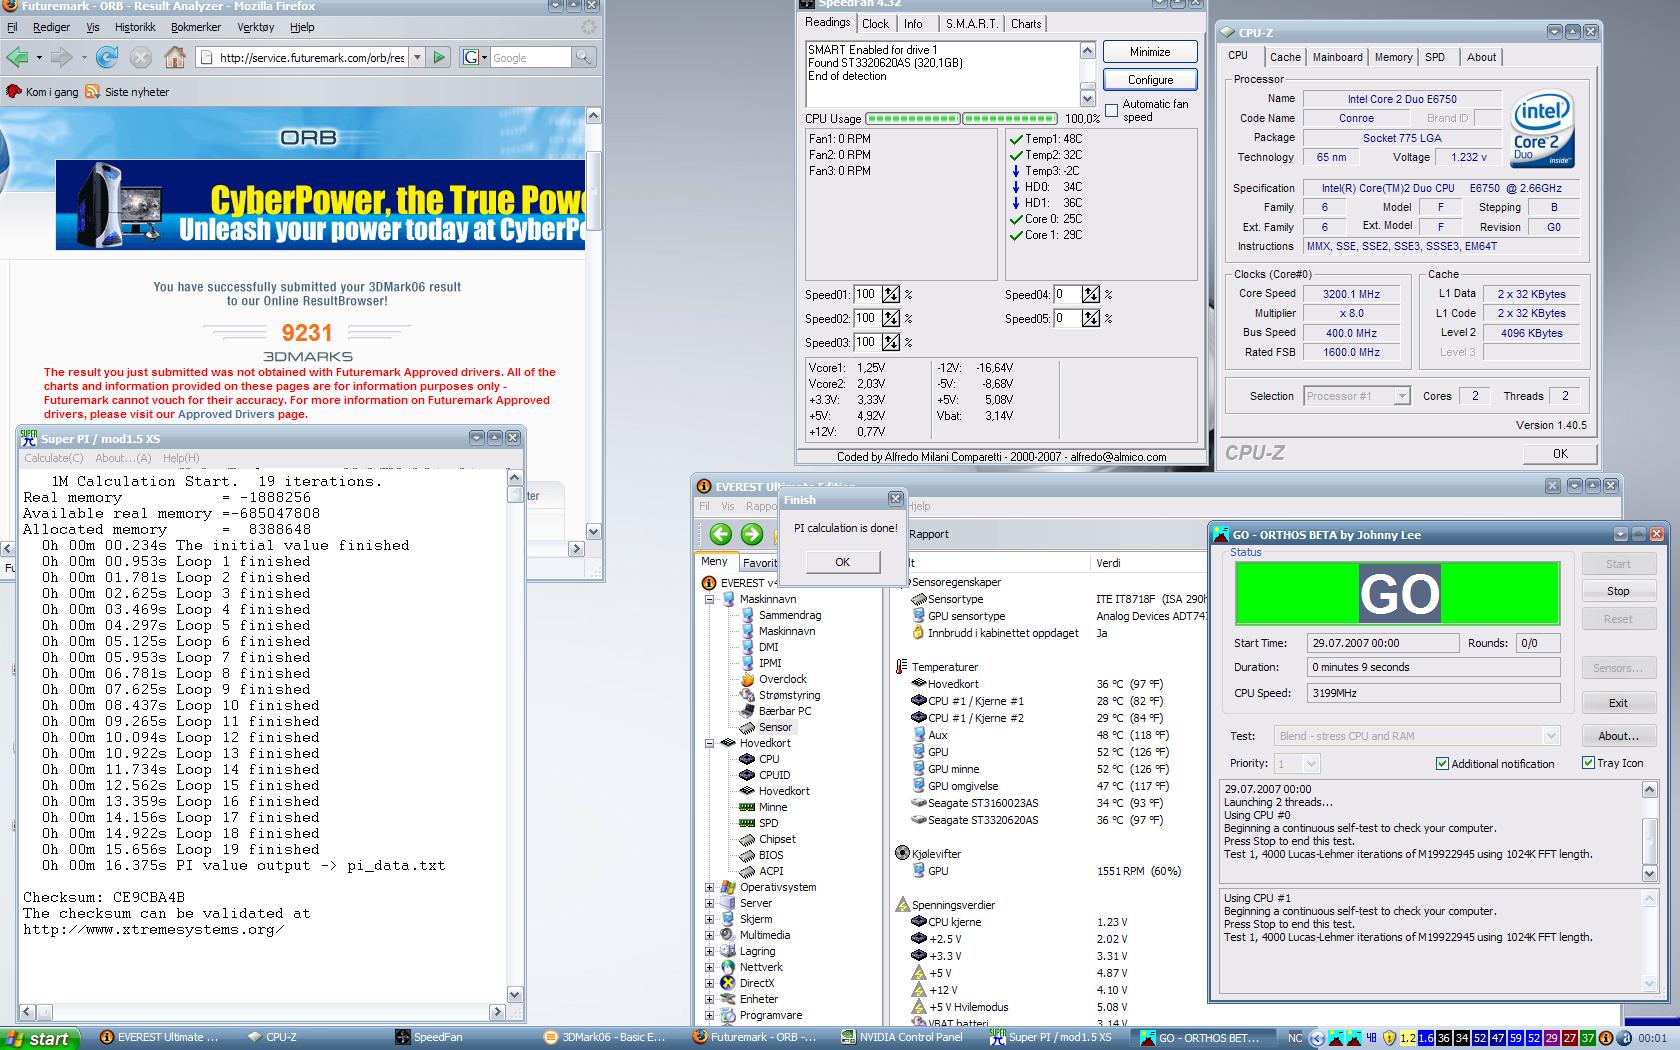Open Firefox URL history dropdown arrow
Screen dimensions: 1680x1050
(x=418, y=57)
